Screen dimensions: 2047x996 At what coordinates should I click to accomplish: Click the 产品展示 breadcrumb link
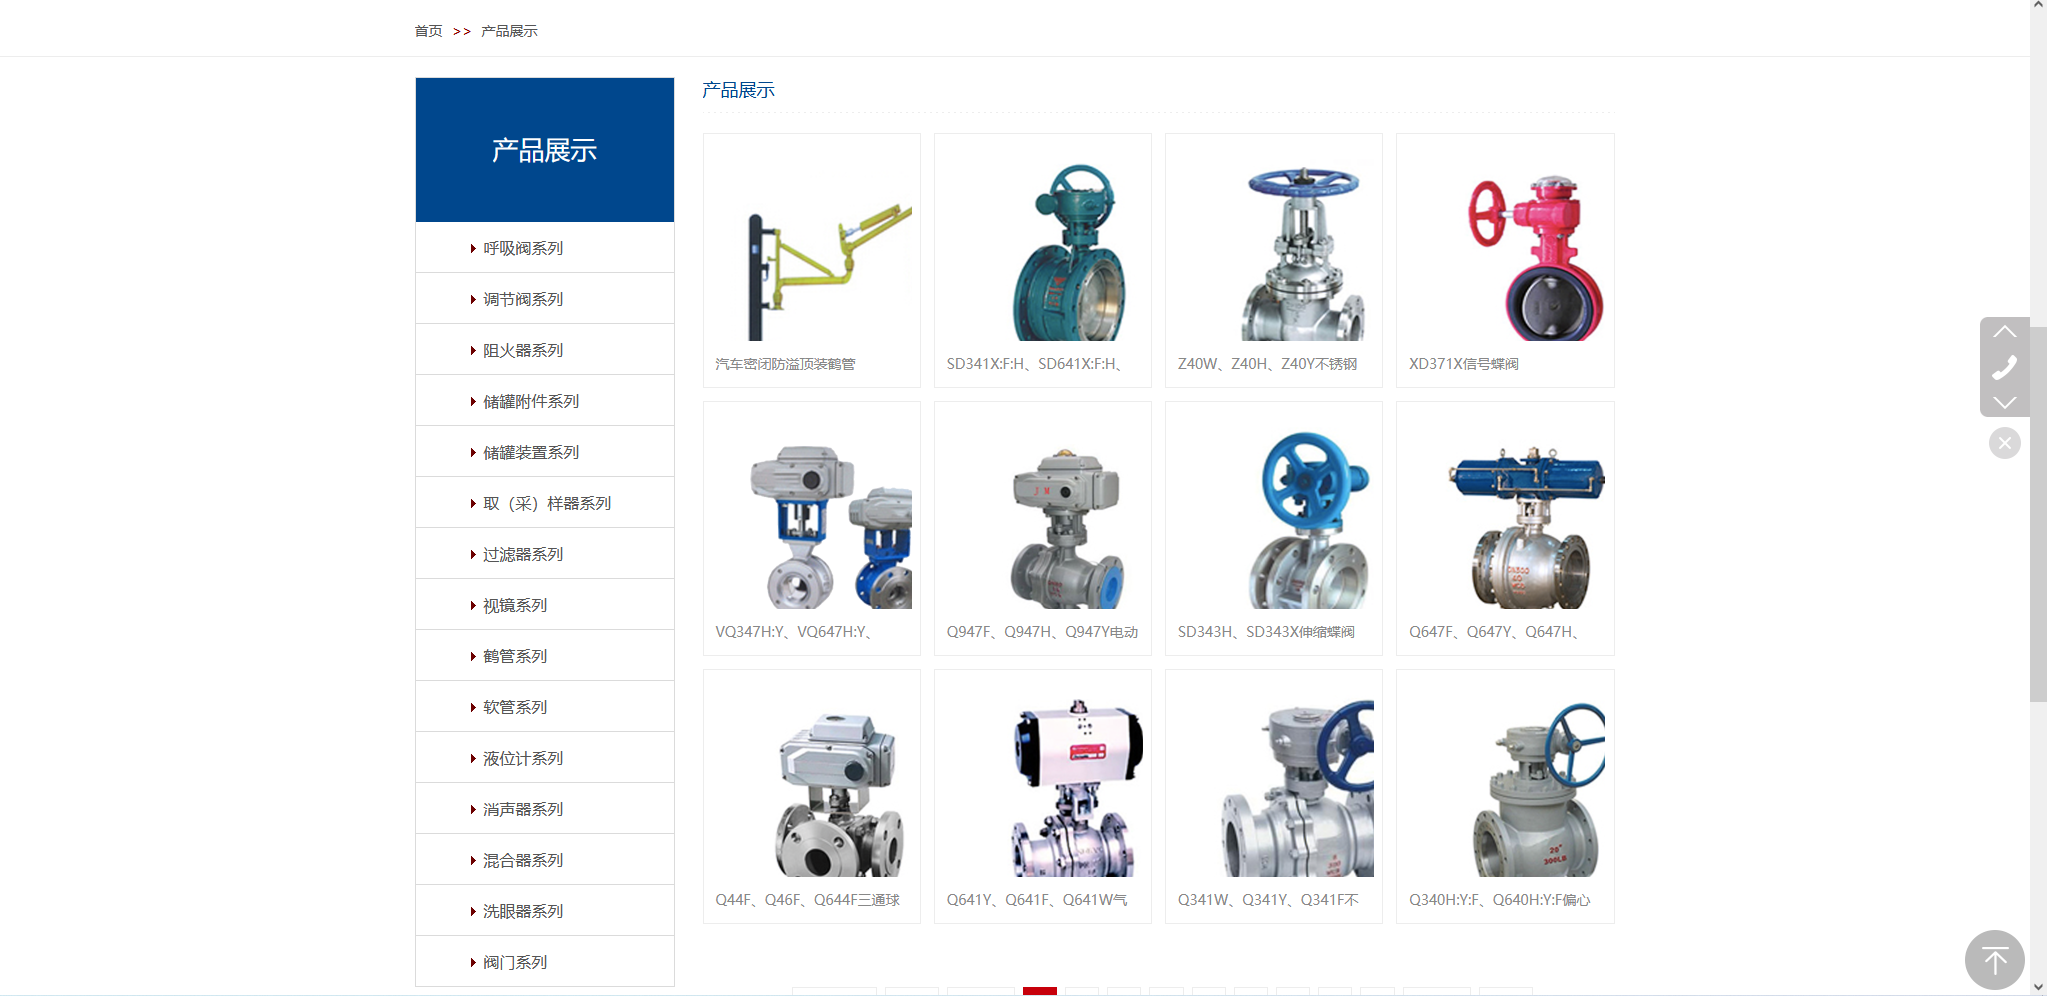[509, 31]
